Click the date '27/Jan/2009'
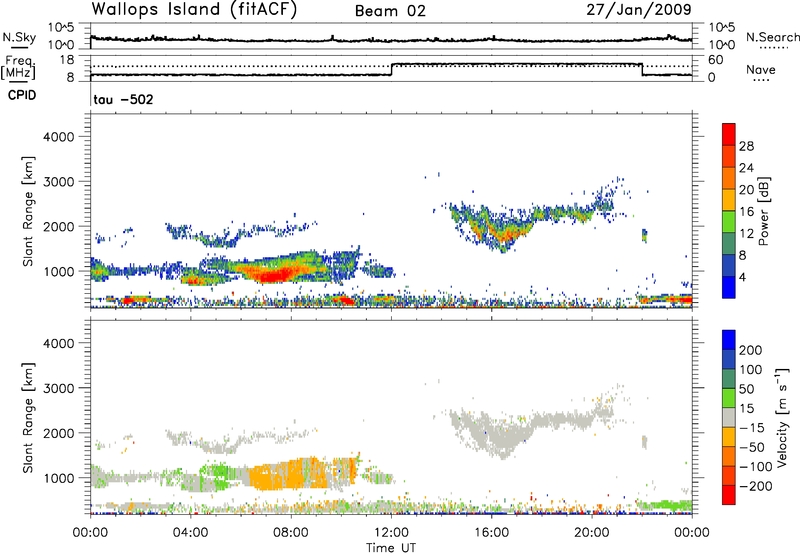Viewport: 800px width, 554px height. 639,10
